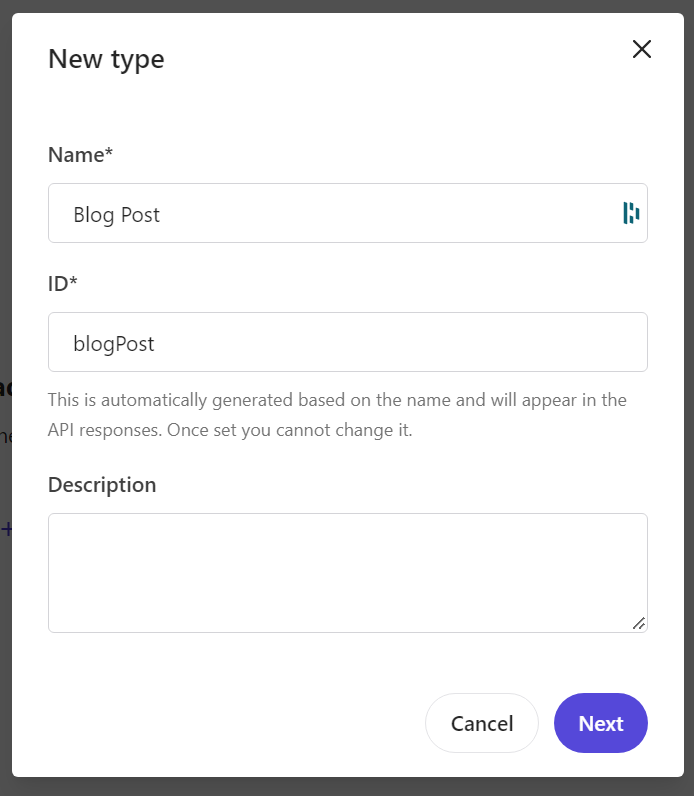
Task: Close the New type dialog
Action: click(x=641, y=49)
